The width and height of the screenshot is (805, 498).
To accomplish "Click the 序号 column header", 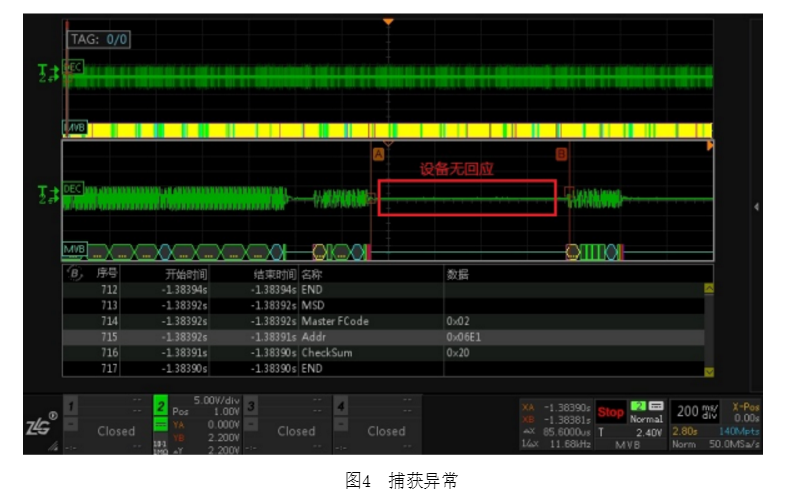I will pyautogui.click(x=107, y=273).
